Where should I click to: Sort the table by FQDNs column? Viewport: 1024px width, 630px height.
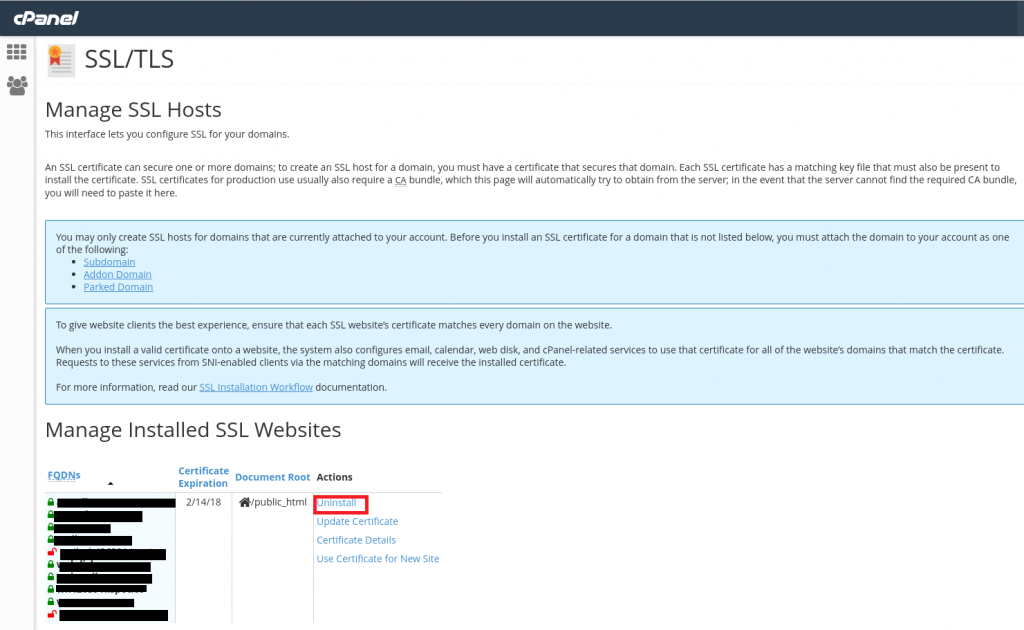[x=63, y=475]
